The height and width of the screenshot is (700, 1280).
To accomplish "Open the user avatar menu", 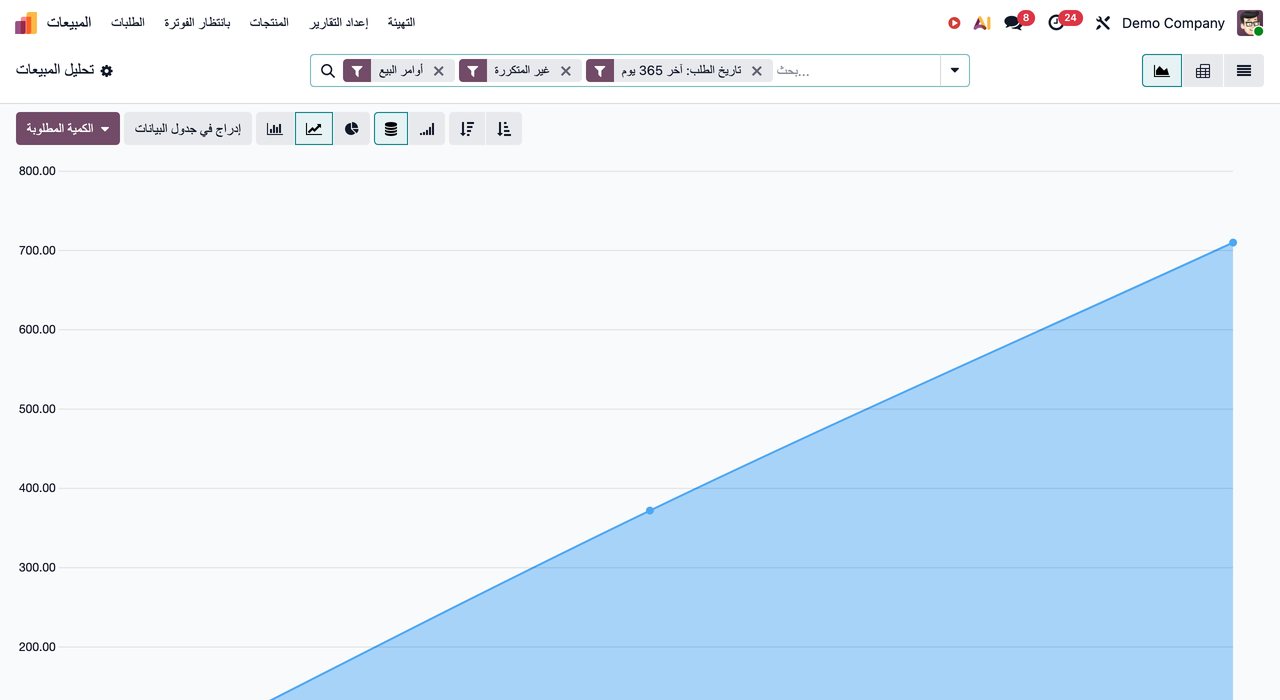I will coord(1250,23).
